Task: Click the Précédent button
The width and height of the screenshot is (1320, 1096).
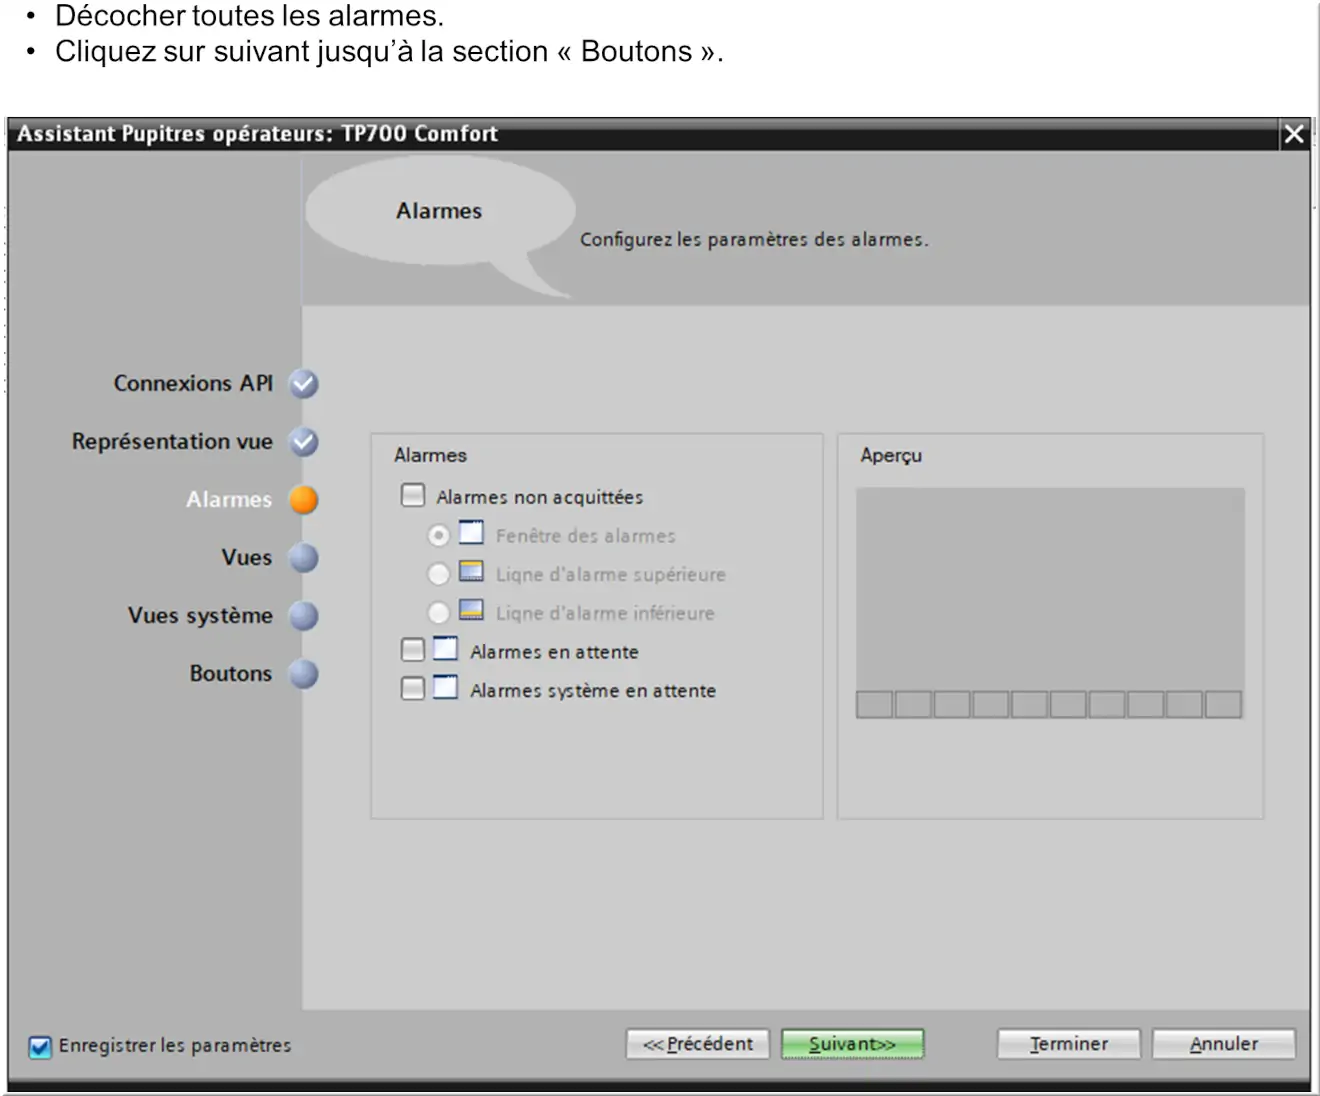Action: coord(698,1044)
